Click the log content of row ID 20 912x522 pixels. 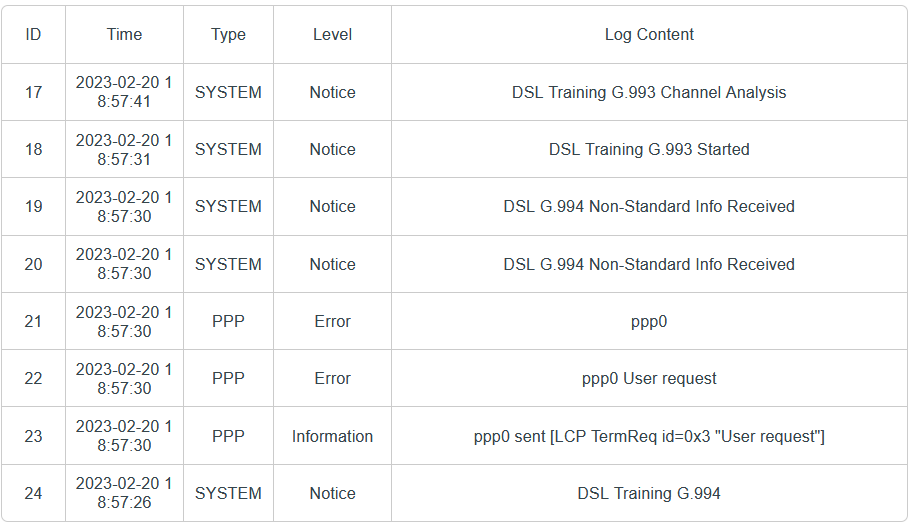click(x=649, y=264)
